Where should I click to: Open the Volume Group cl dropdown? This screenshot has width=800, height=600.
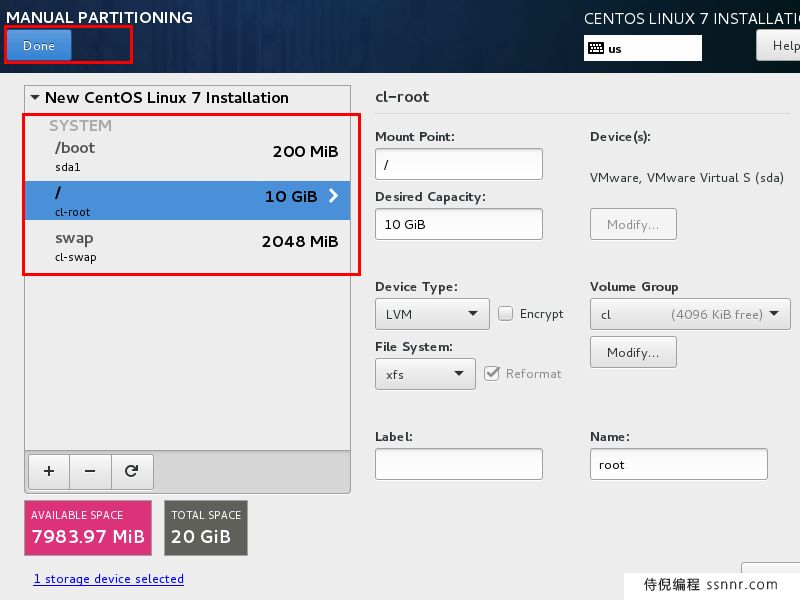click(690, 314)
